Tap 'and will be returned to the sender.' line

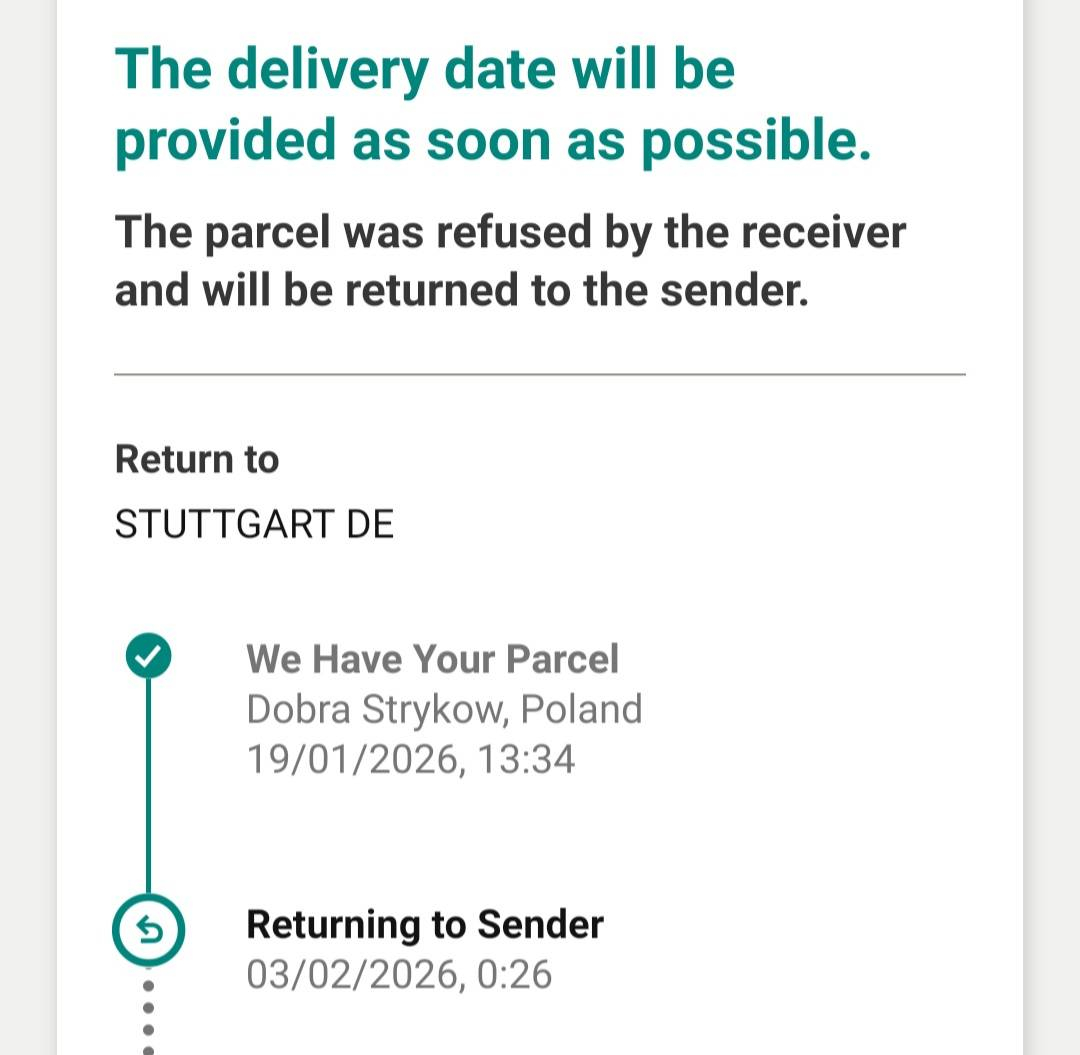(x=461, y=290)
